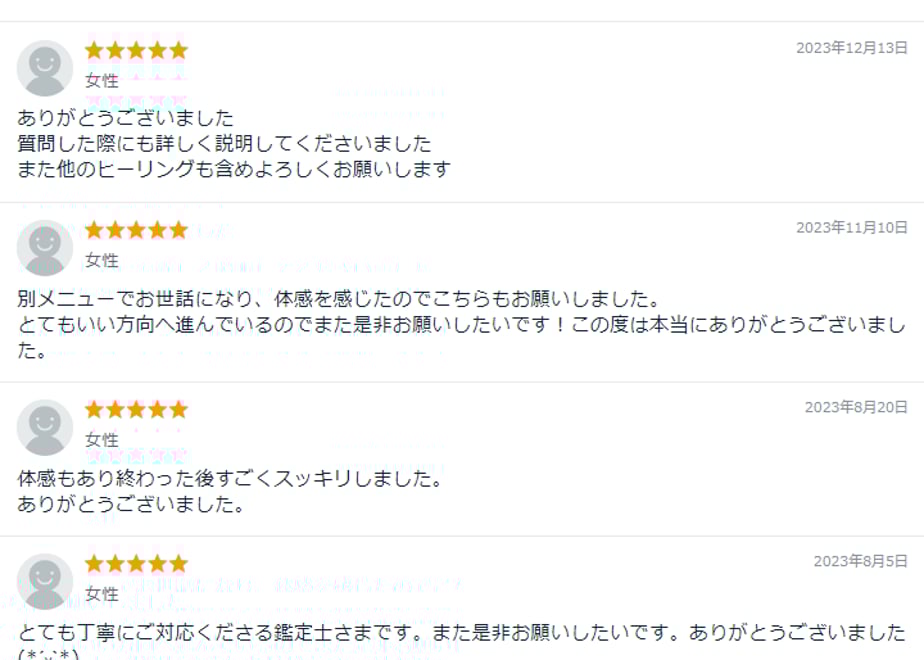Screen dimensions: 924x660
Task: Click five-star rating on December 13 review
Action: pos(136,51)
